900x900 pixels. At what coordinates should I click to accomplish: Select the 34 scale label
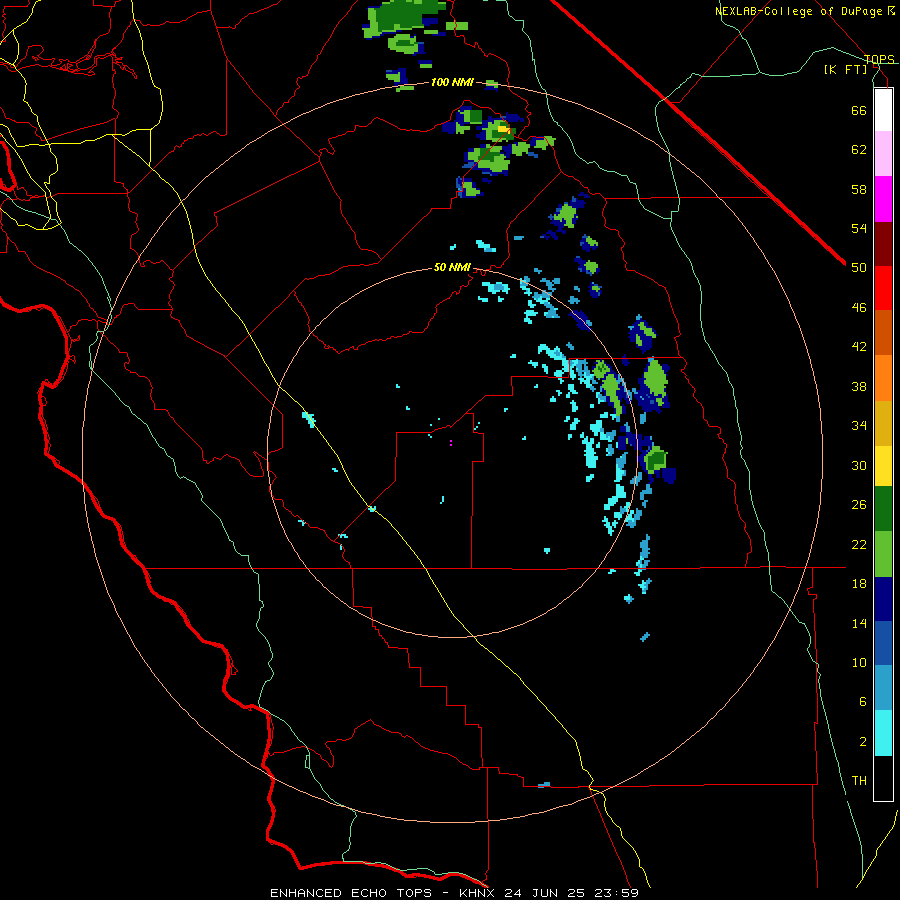859,425
